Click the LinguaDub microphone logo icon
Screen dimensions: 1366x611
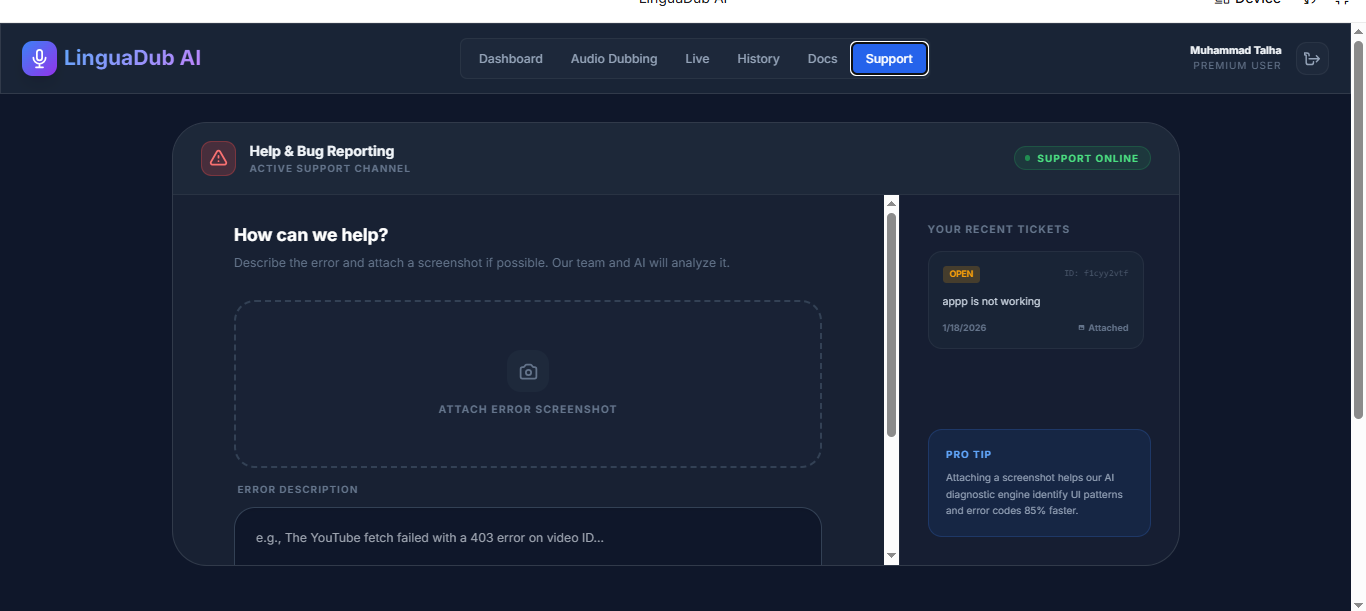click(x=39, y=58)
